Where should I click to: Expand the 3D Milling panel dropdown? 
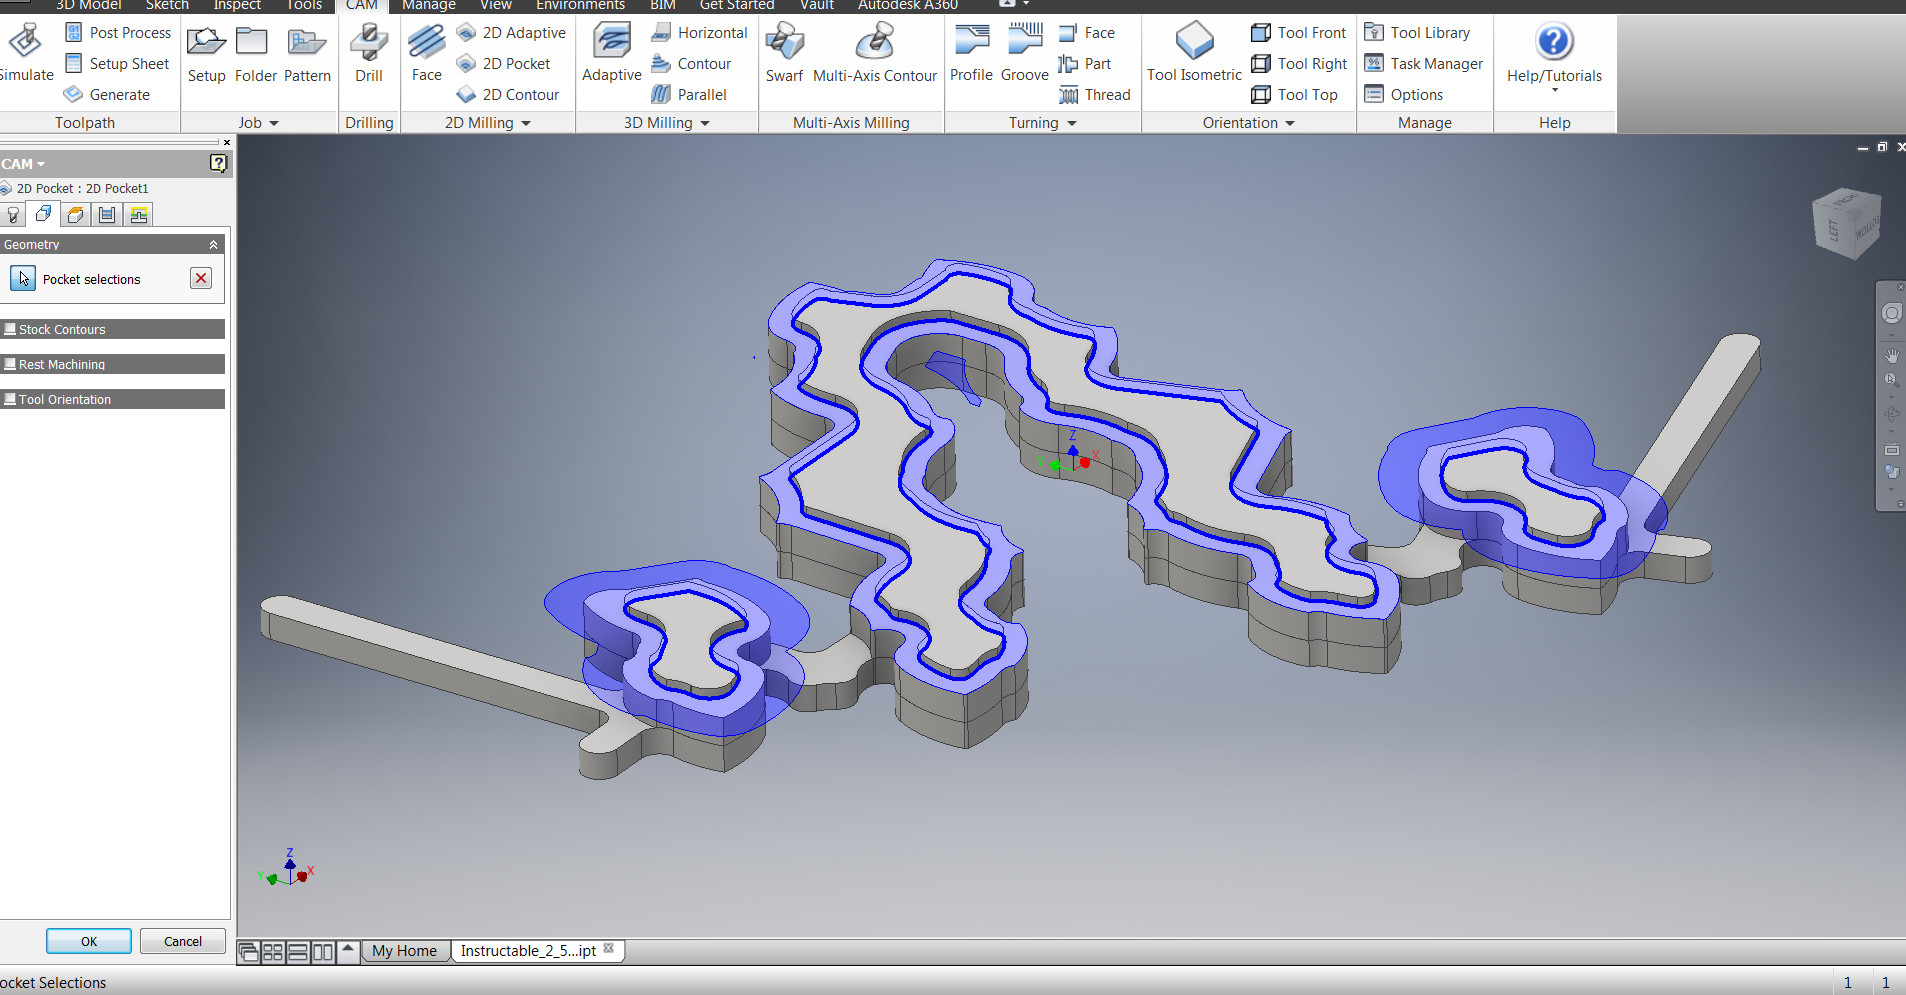click(705, 123)
